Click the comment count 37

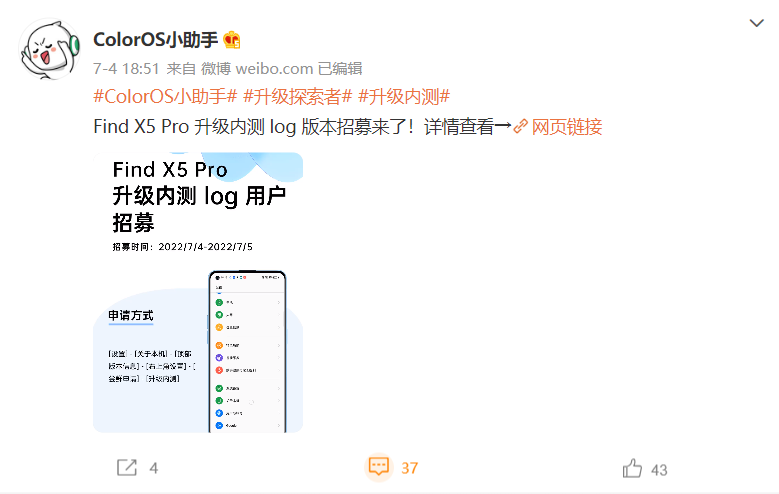409,468
